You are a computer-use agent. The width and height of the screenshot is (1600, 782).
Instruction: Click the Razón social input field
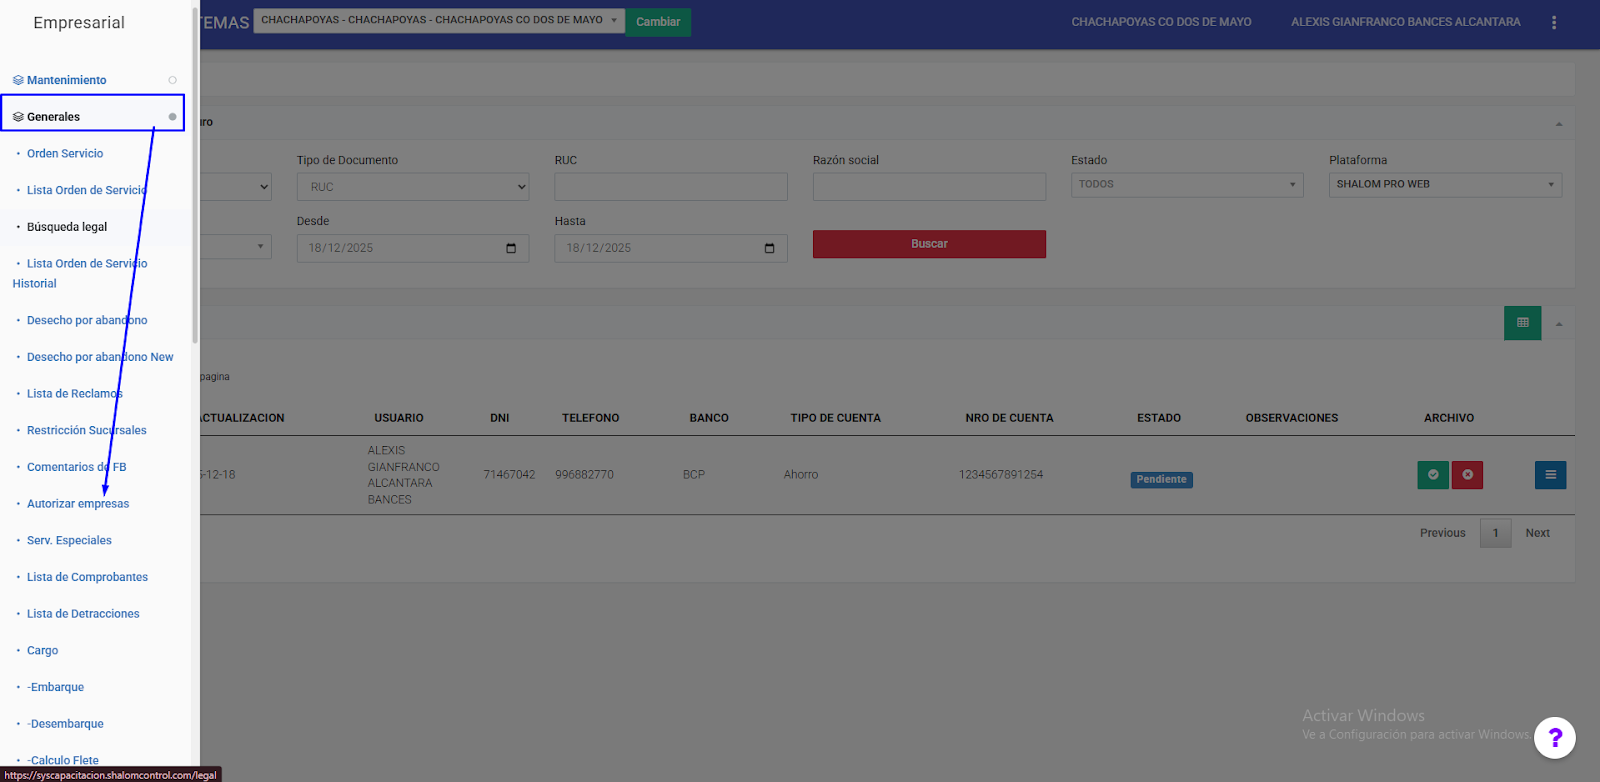[928, 187]
